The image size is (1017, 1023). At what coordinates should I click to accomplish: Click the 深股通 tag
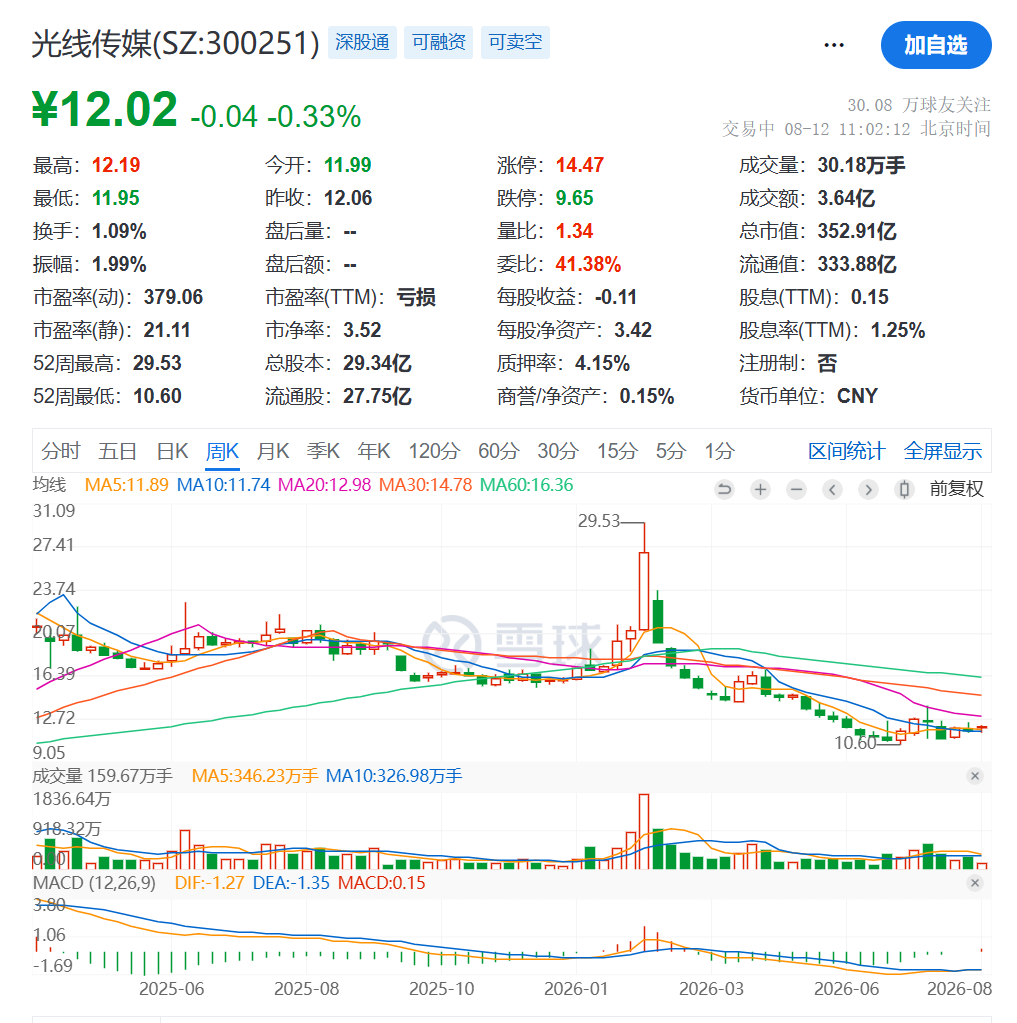tap(362, 42)
